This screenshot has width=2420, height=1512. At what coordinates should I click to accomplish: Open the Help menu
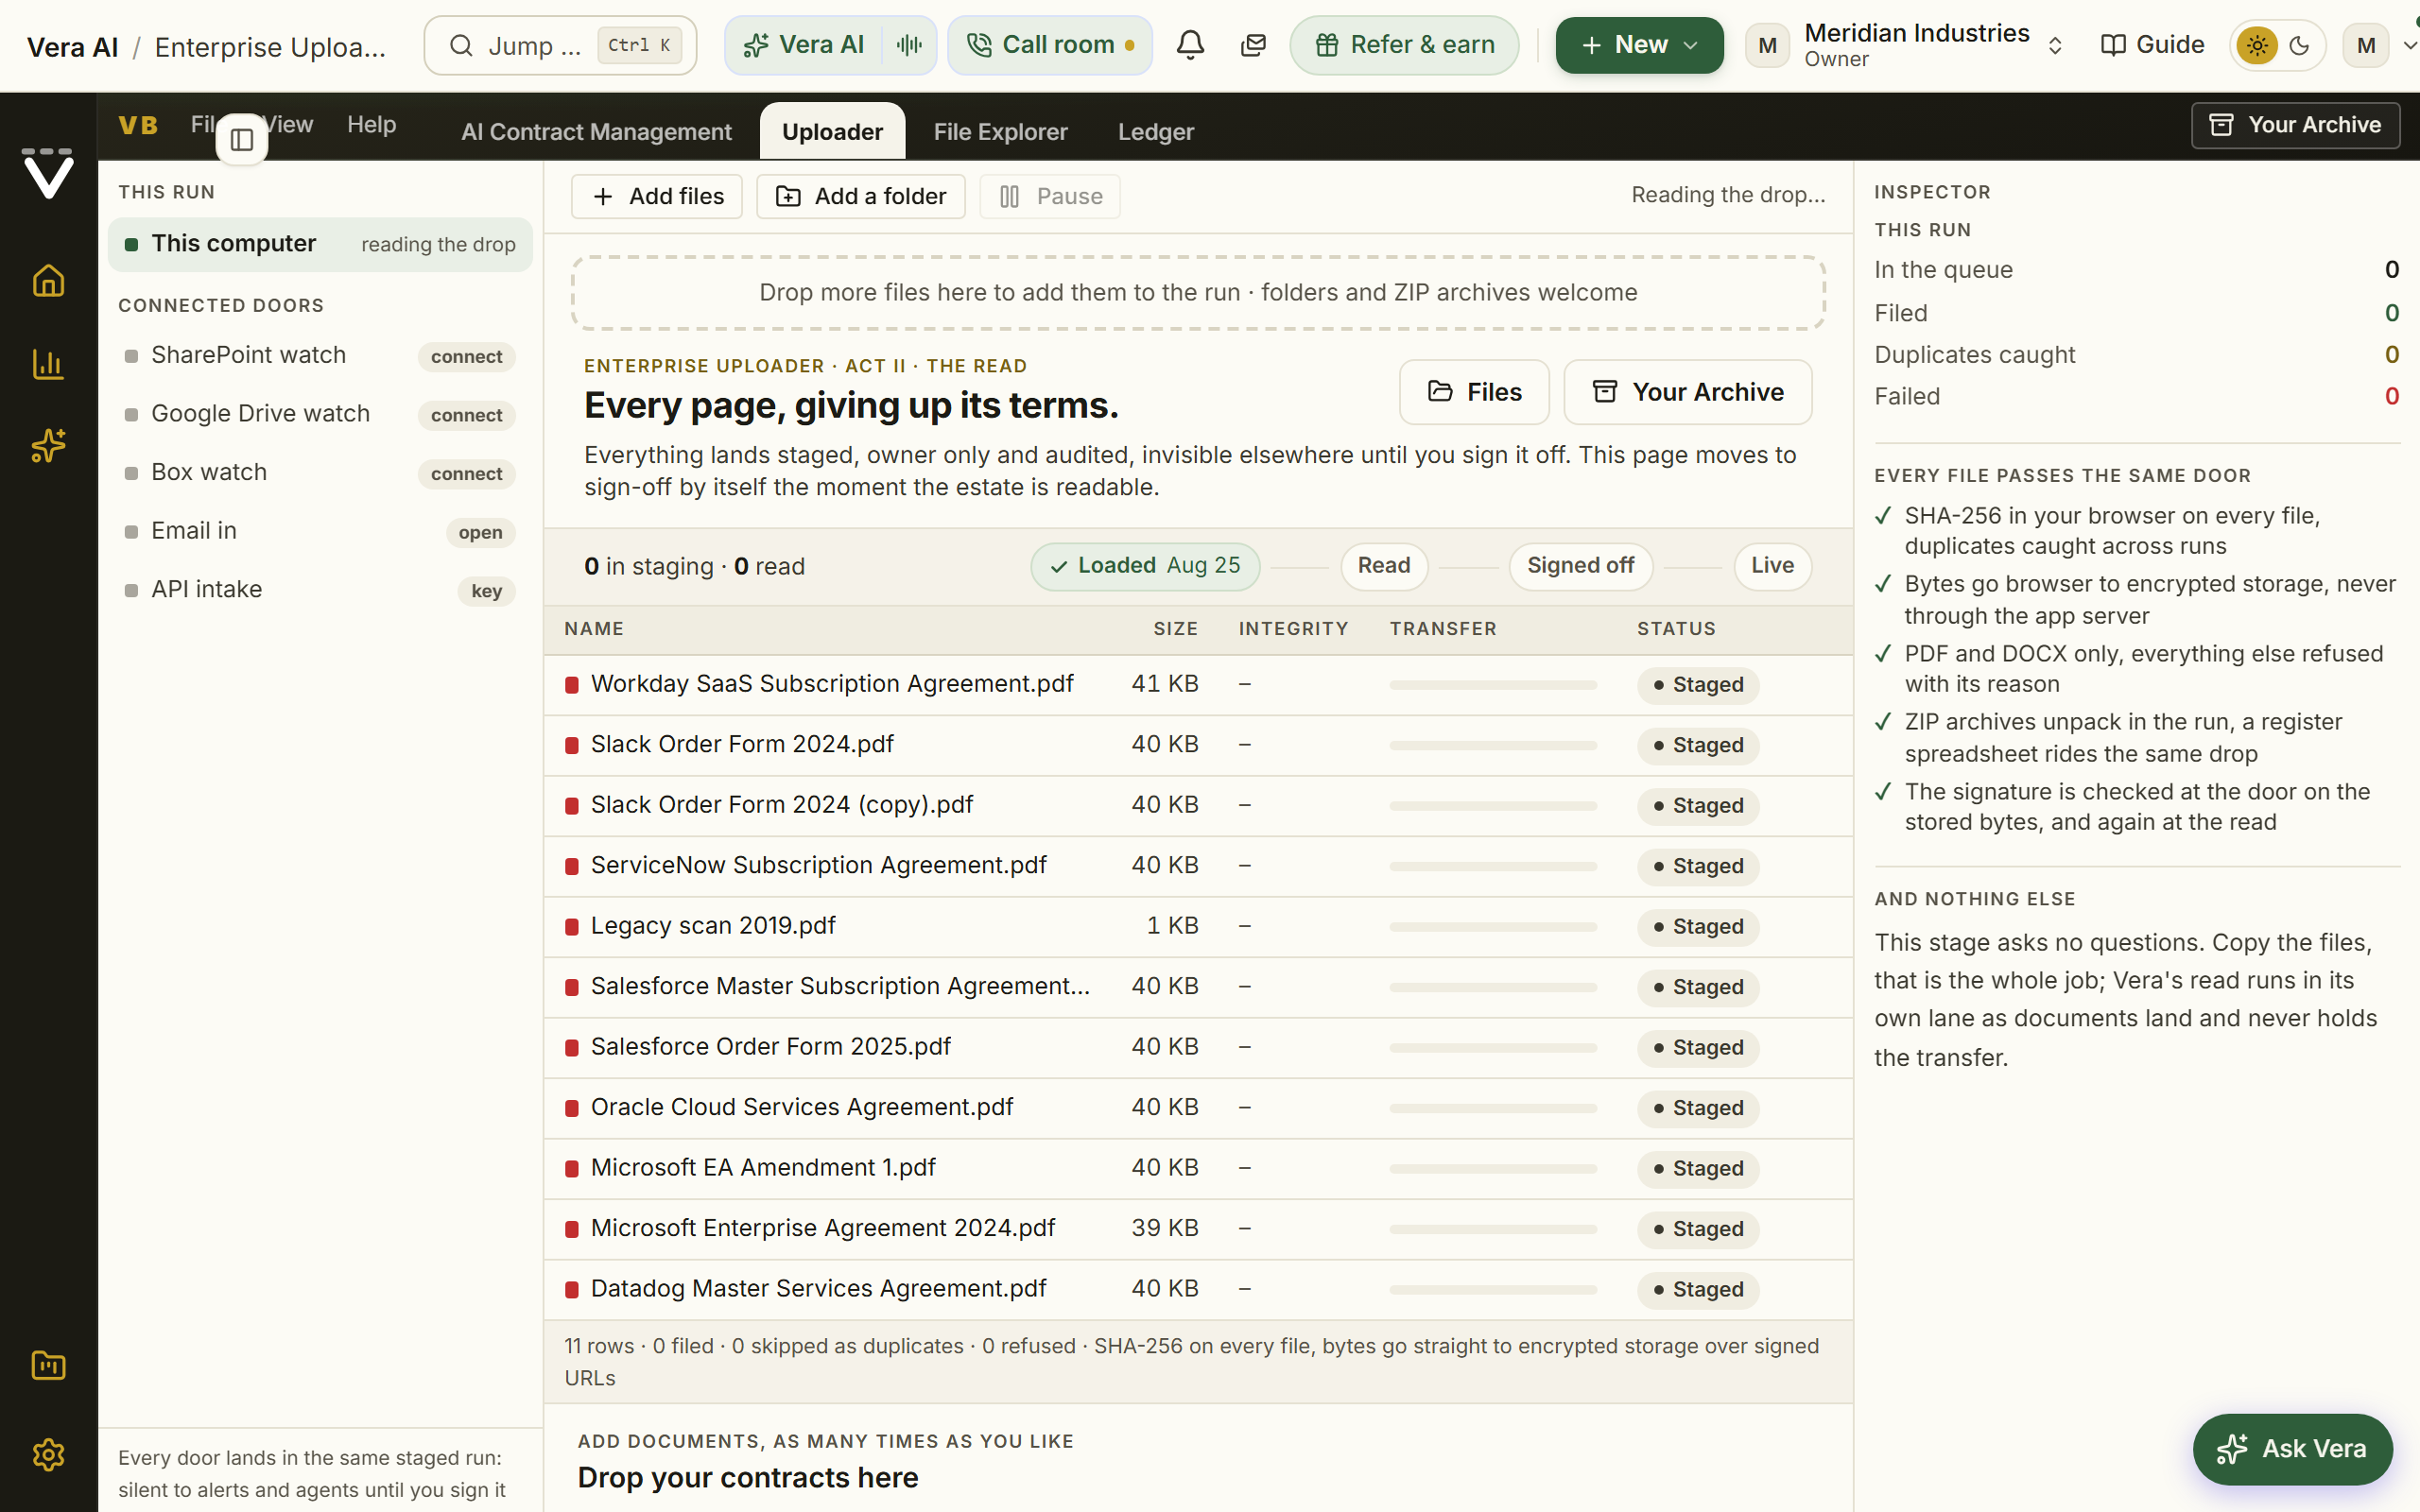(x=372, y=125)
